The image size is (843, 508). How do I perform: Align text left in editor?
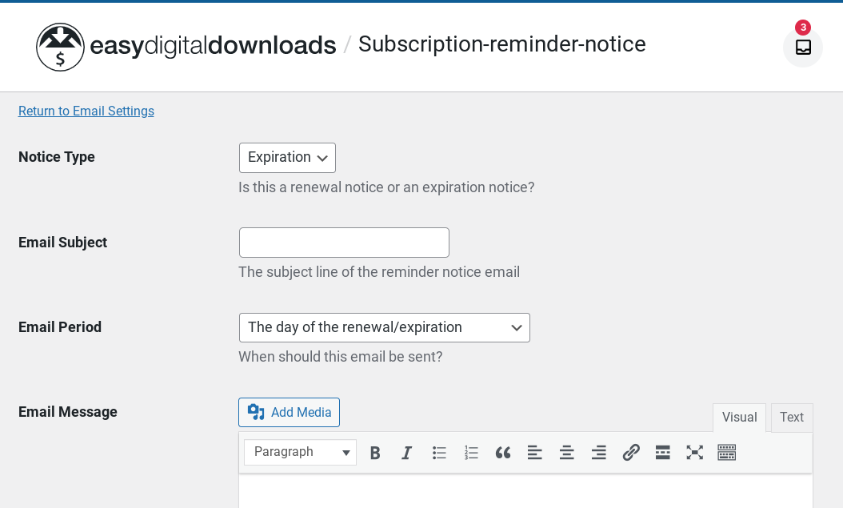(534, 453)
